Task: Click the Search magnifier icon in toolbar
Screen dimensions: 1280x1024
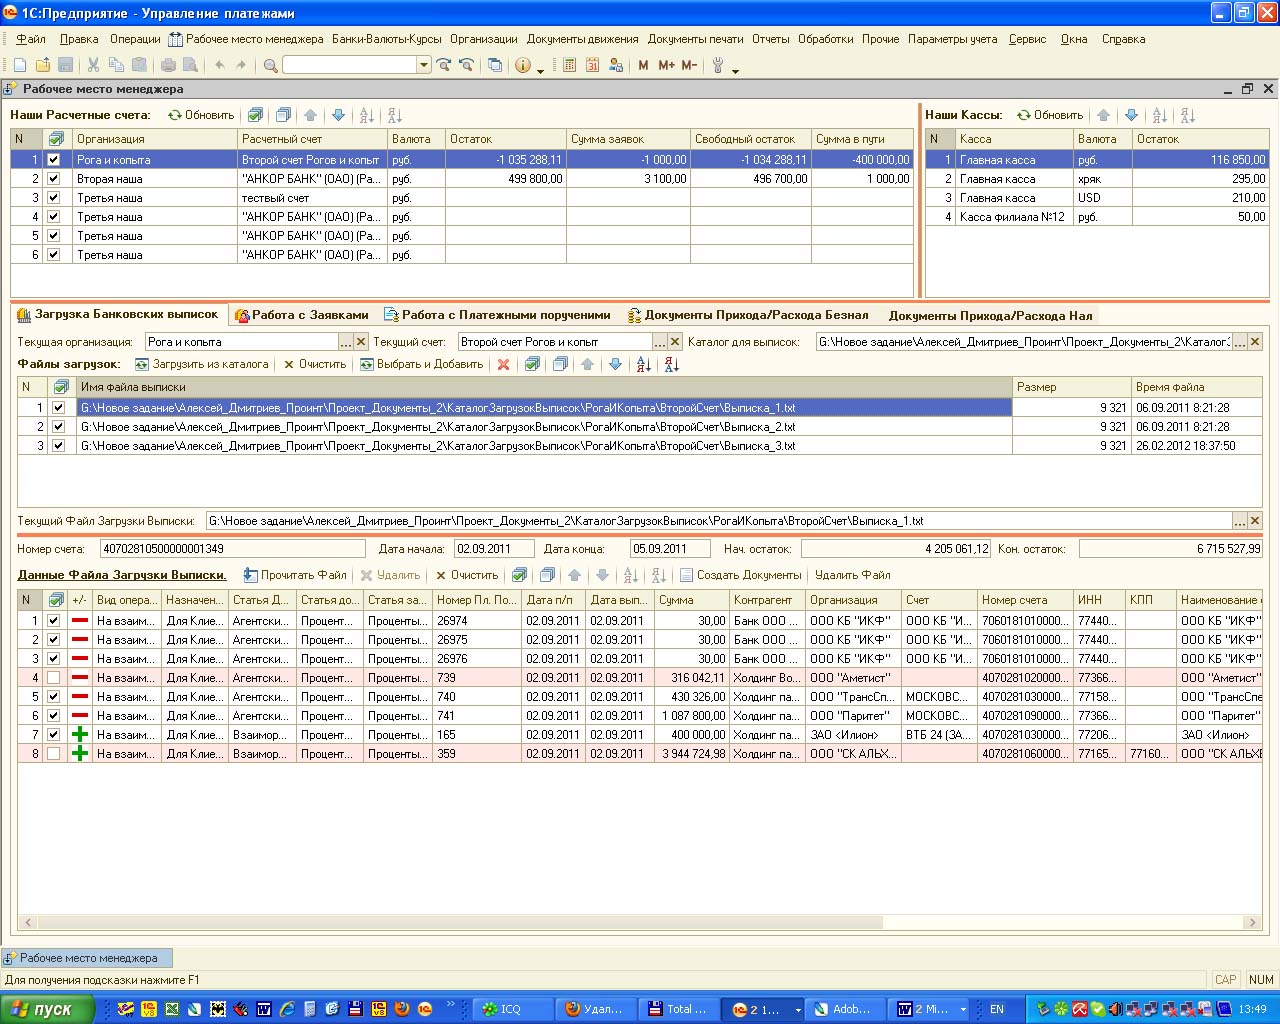Action: click(270, 65)
